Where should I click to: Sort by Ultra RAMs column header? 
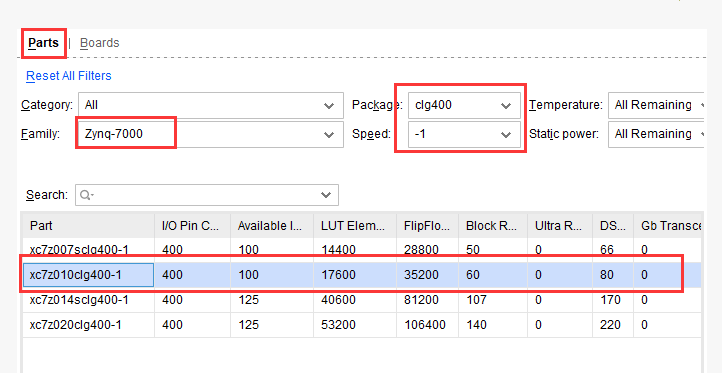click(x=560, y=226)
